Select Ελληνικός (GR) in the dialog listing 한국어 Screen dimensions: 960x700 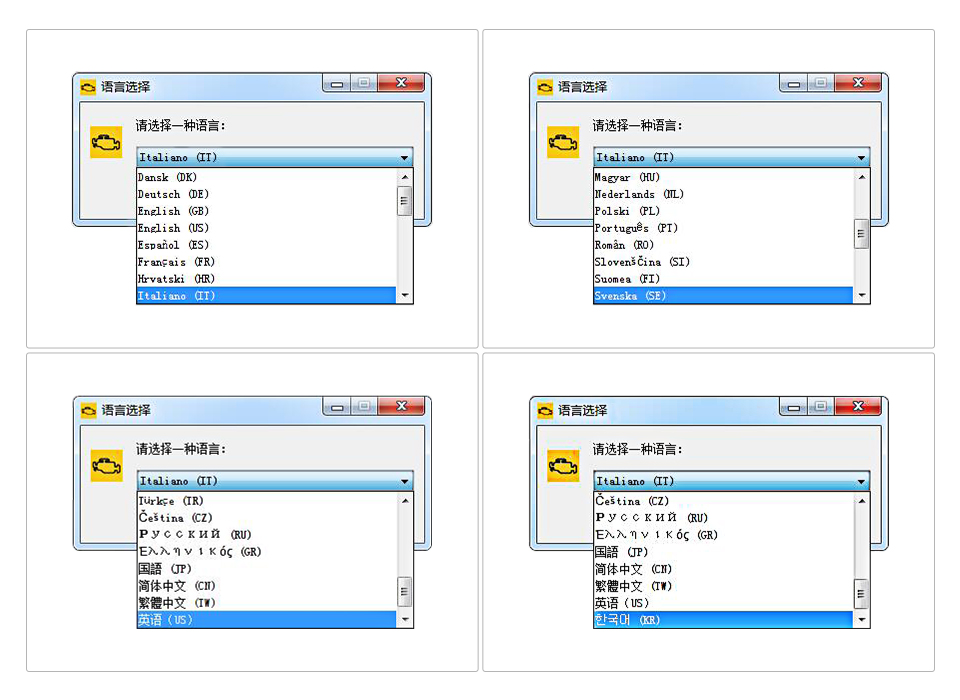click(x=723, y=535)
